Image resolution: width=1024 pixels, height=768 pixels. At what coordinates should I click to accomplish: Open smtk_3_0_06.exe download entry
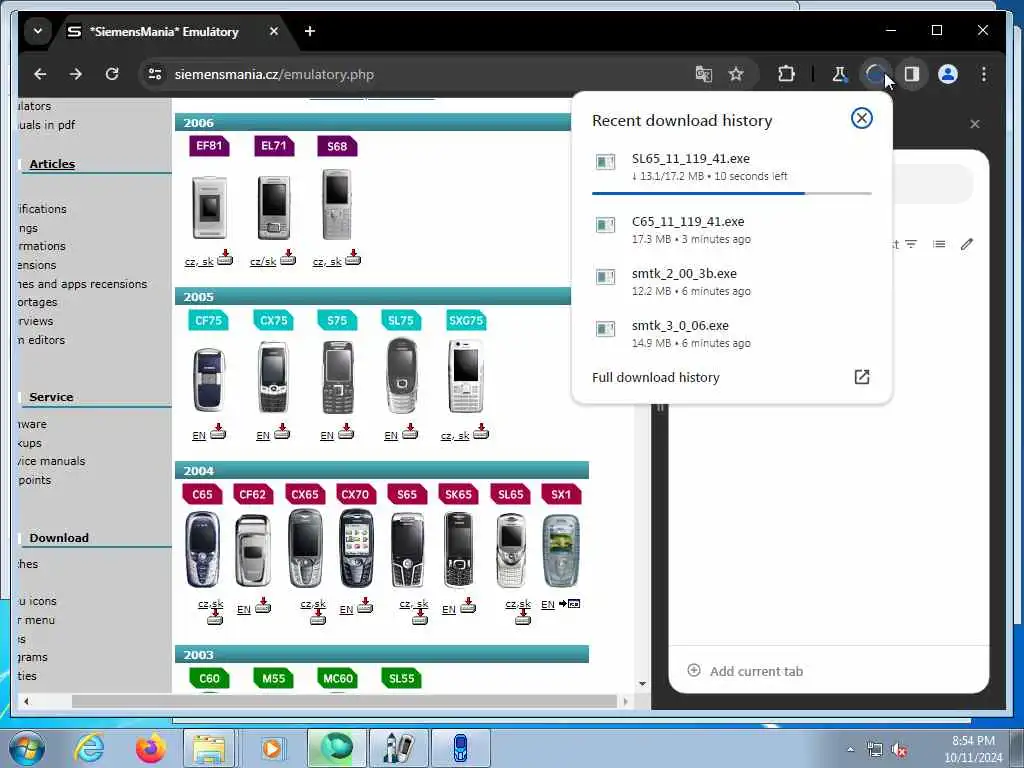(731, 334)
